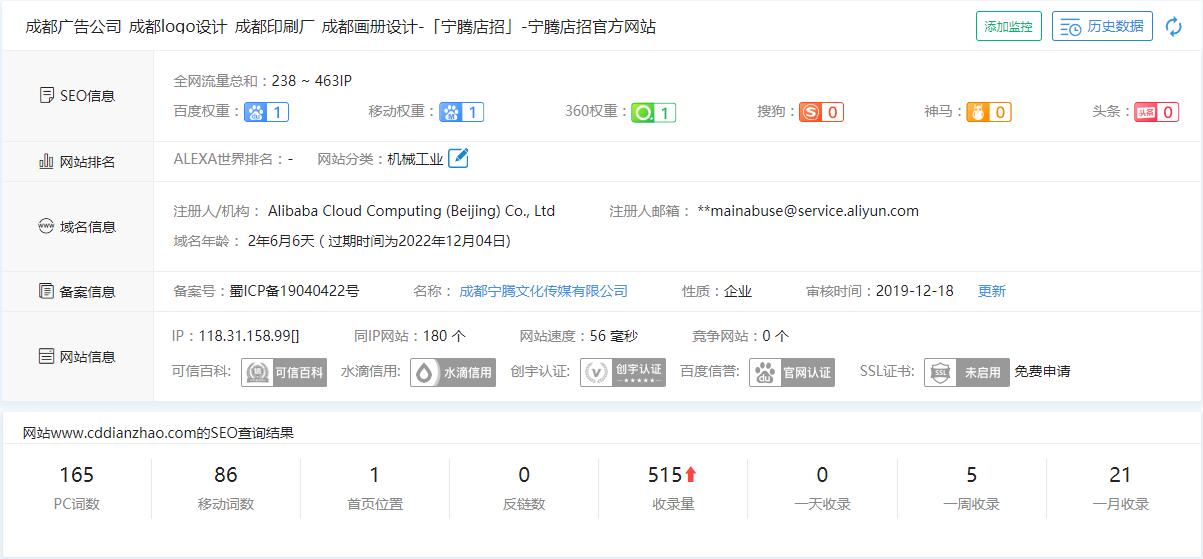The image size is (1203, 559).
Task: Click the 官网认证 Baidu reputation badge
Action: pos(792,372)
